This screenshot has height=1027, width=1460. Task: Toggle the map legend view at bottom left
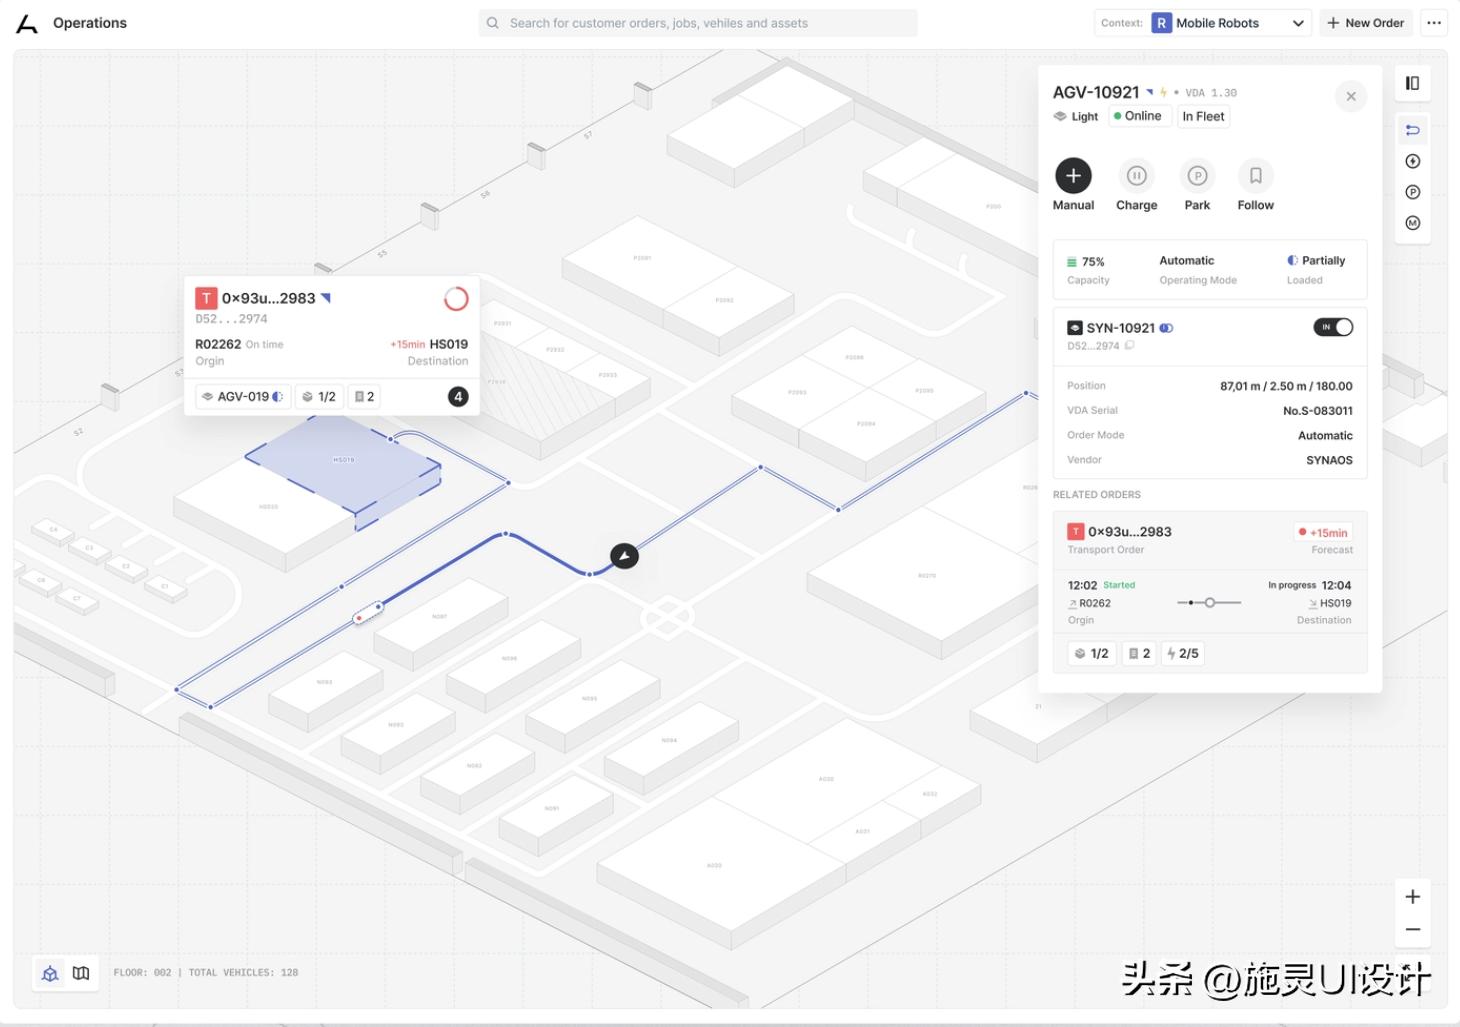(81, 972)
